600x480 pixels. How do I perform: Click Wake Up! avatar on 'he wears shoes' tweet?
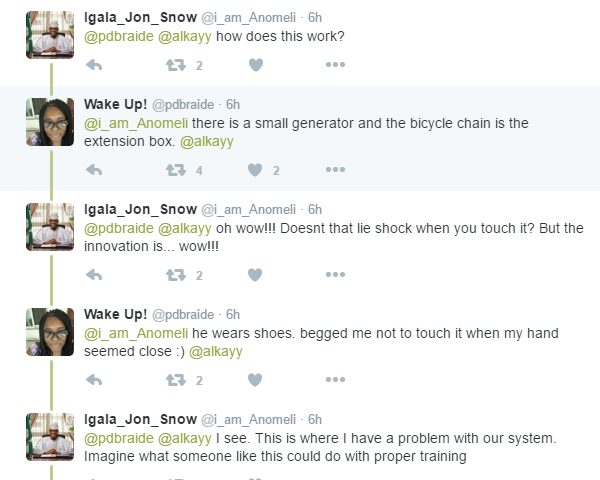tap(50, 332)
